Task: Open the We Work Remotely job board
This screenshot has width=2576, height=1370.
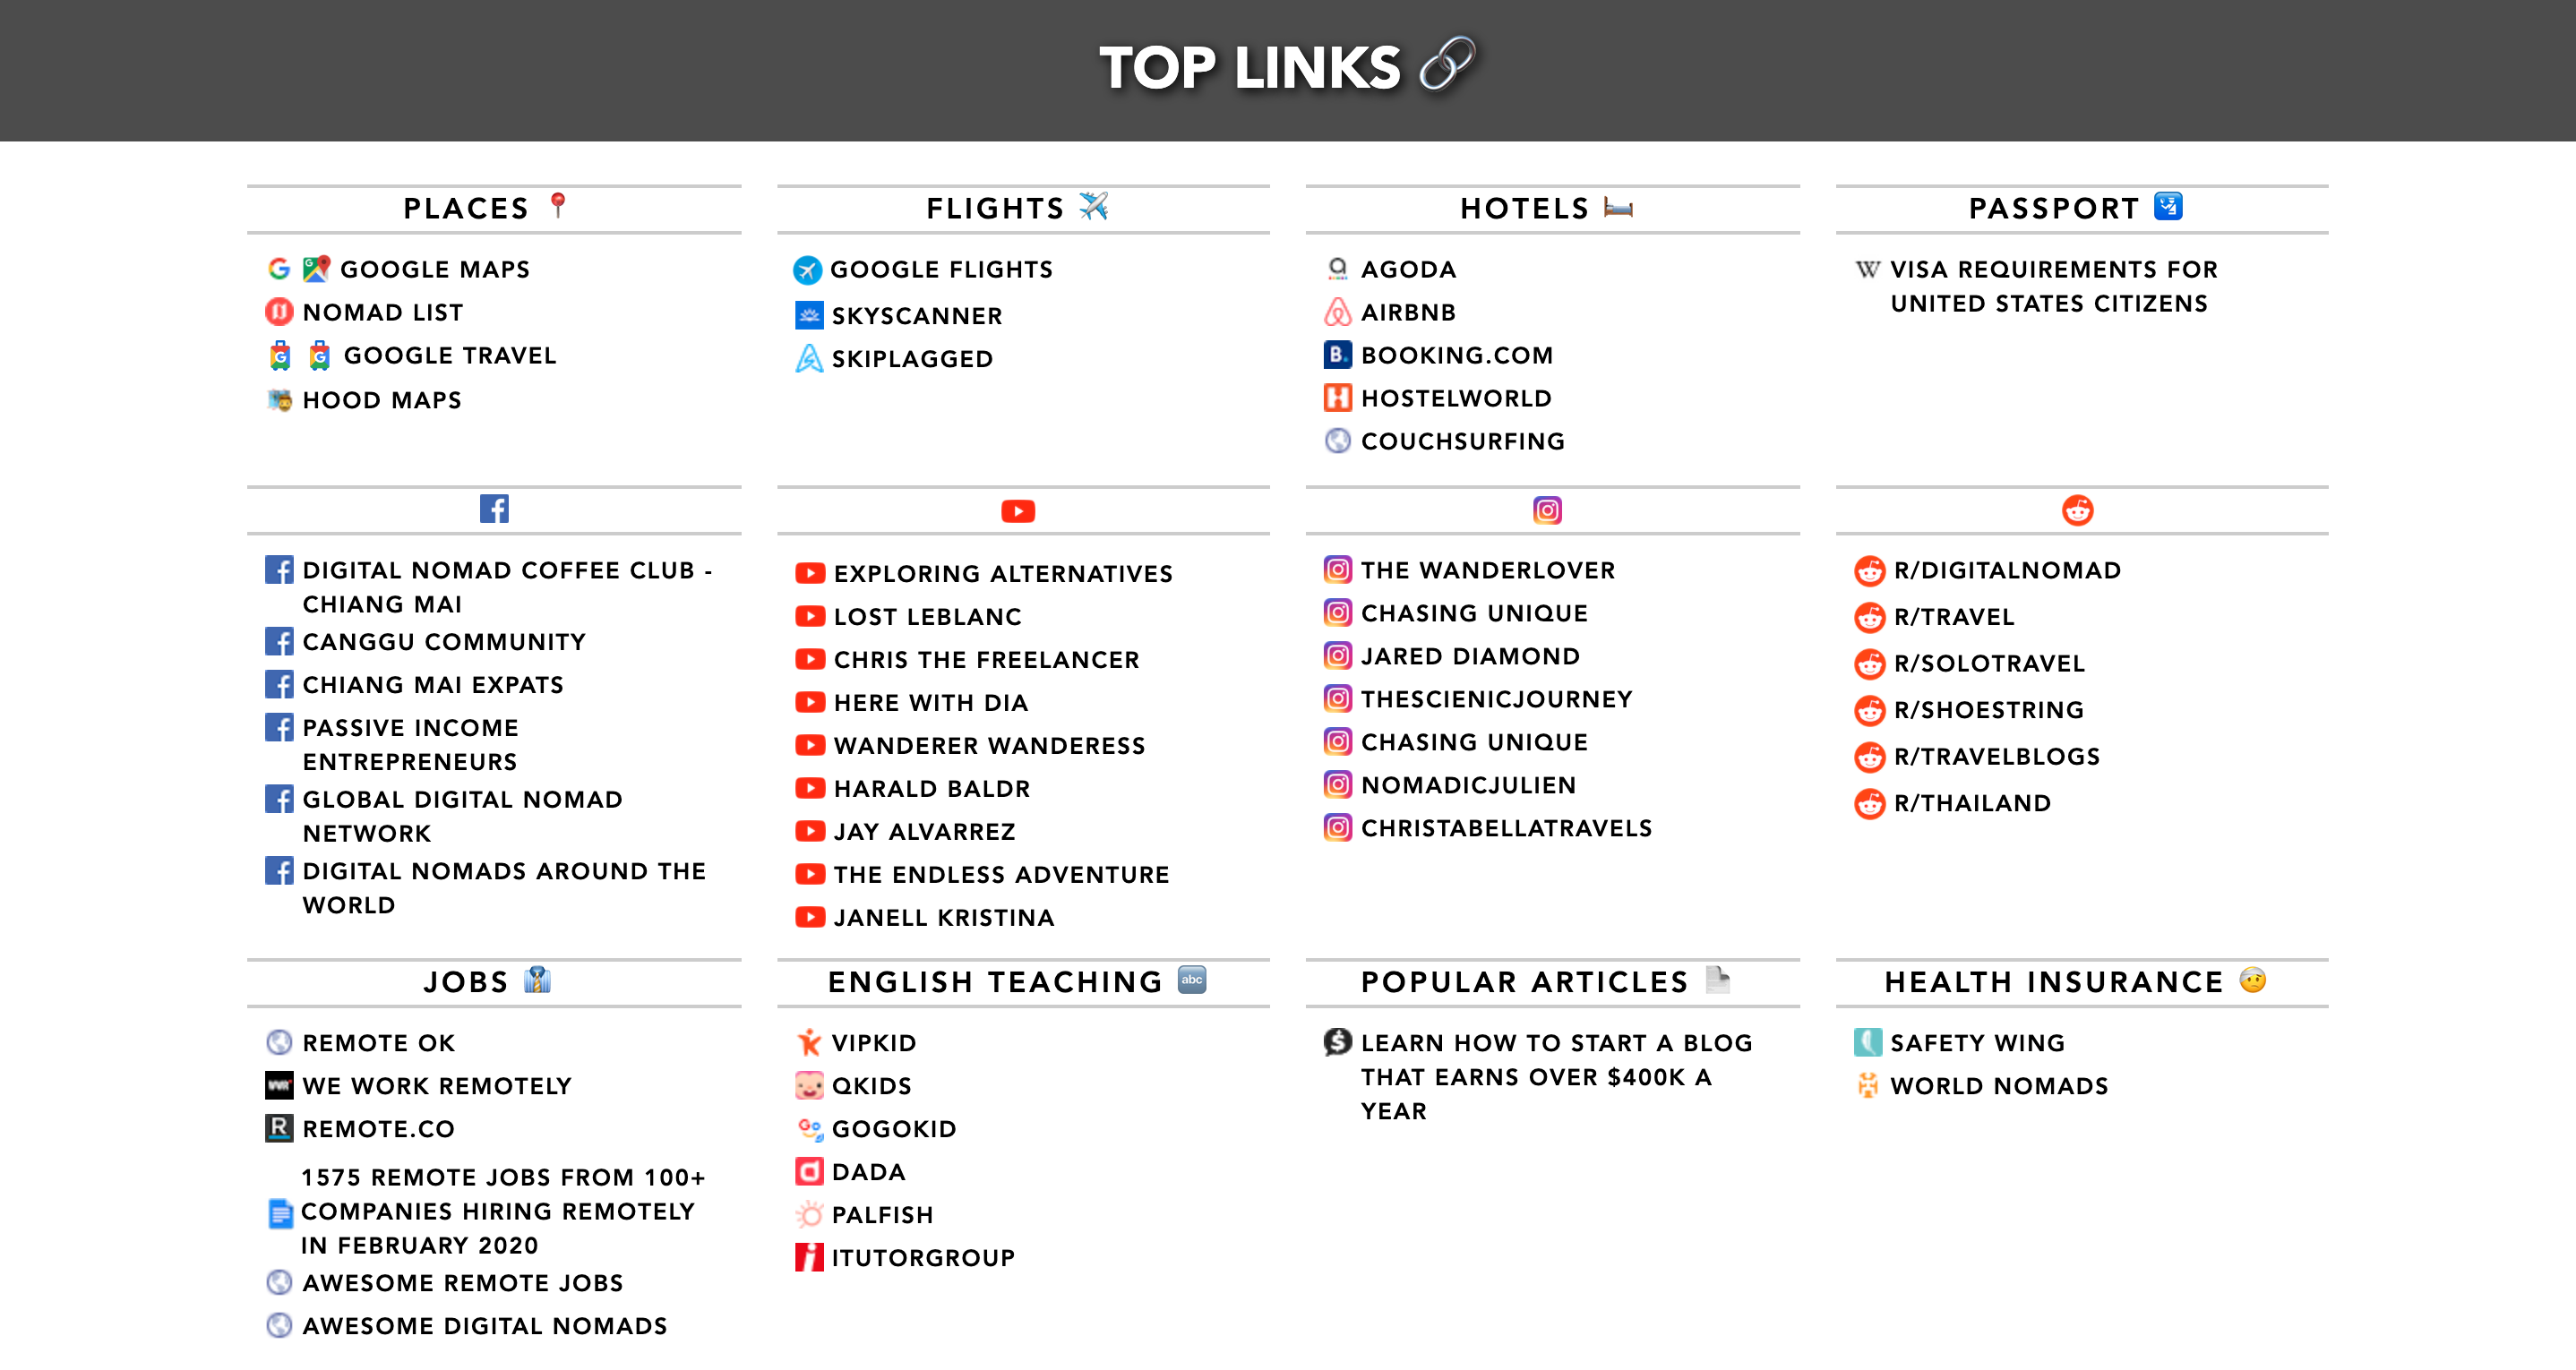Action: pos(436,1085)
